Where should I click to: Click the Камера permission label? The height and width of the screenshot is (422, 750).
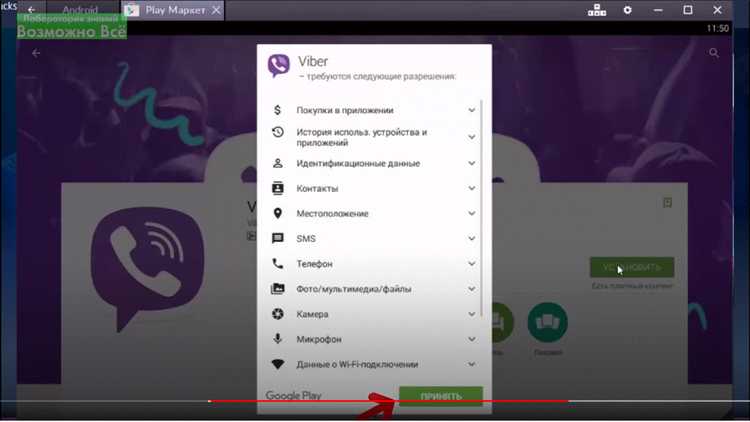click(x=312, y=314)
